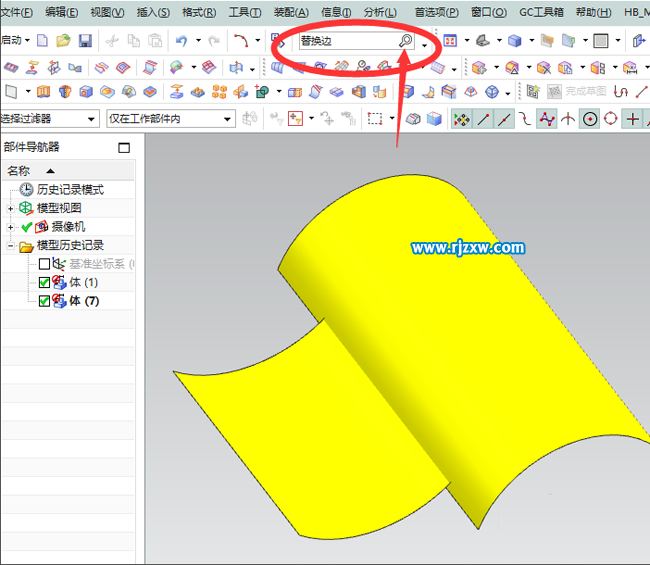Uncheck the 体 (1) body checkbox

(x=44, y=283)
